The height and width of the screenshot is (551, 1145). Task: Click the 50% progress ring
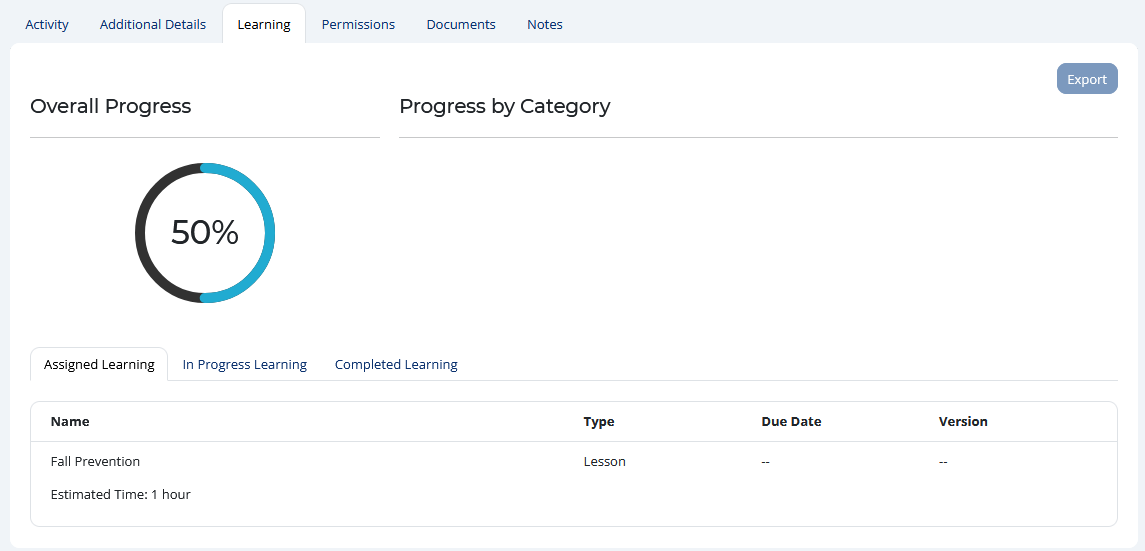point(205,233)
